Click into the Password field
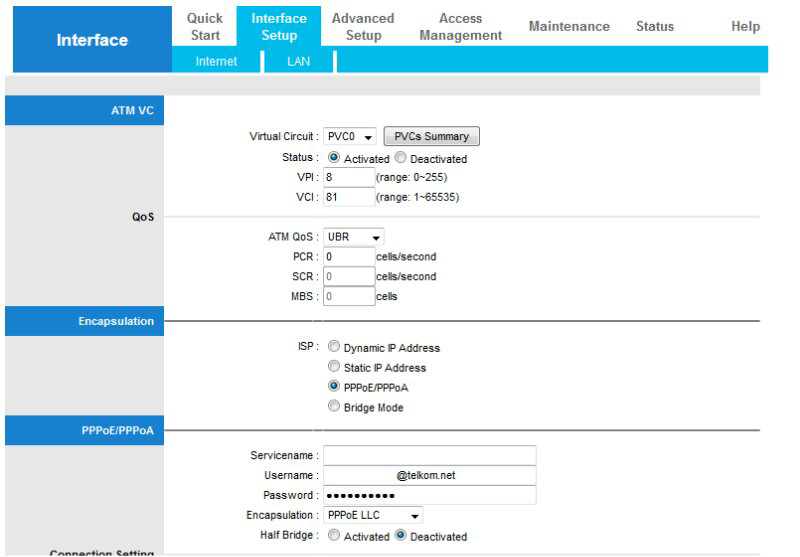 pos(429,495)
